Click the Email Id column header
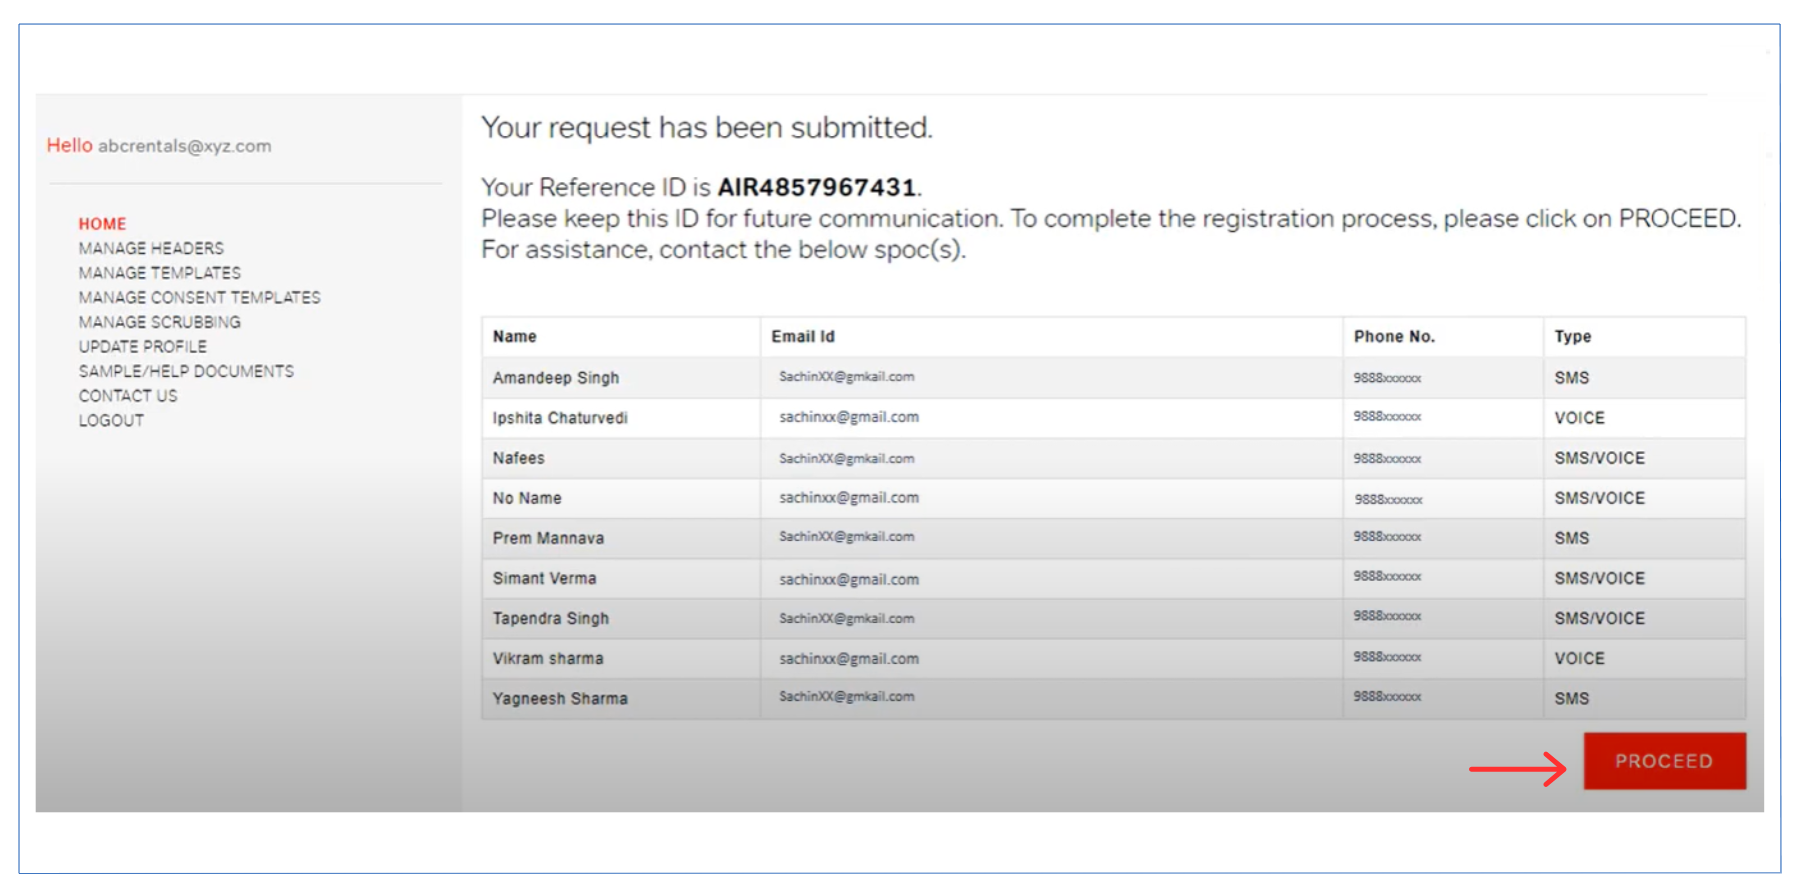Viewport: 1800px width, 890px height. tap(802, 337)
